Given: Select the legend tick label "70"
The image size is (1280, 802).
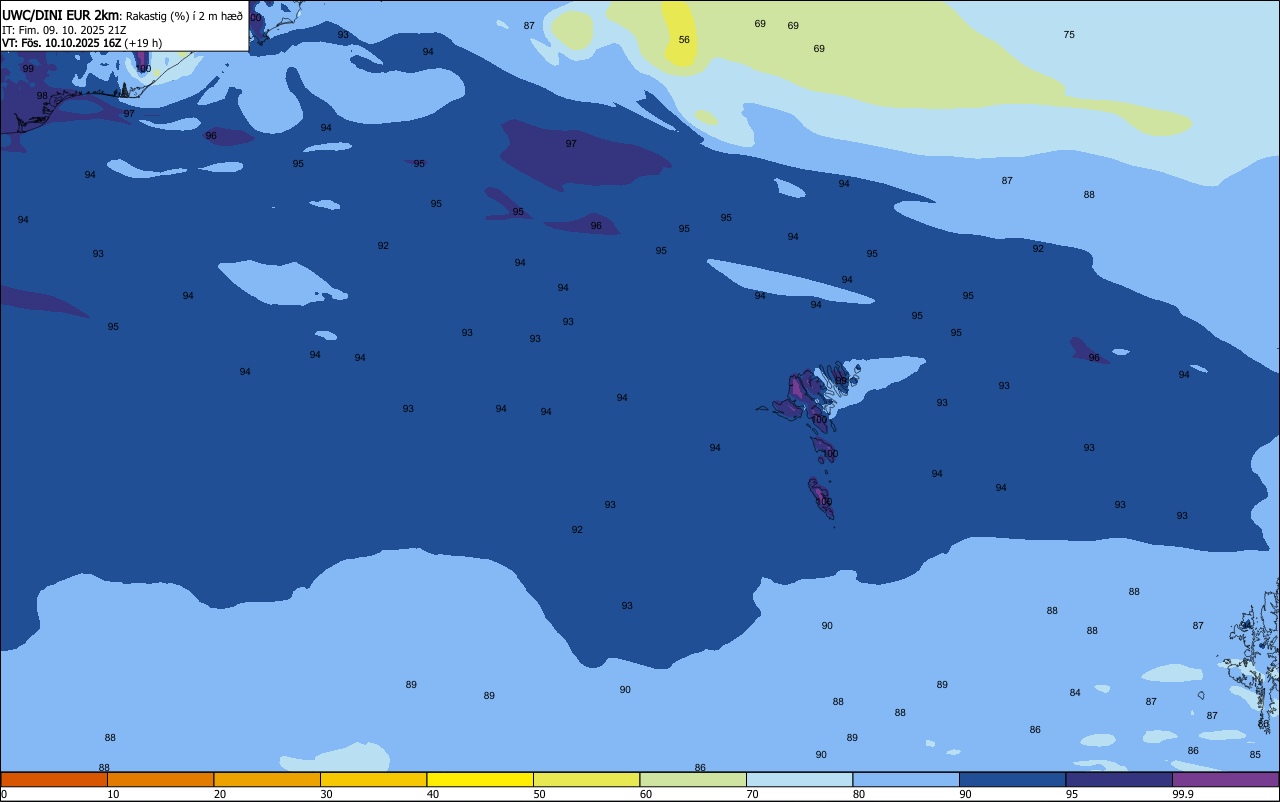Looking at the screenshot, I should [x=752, y=794].
